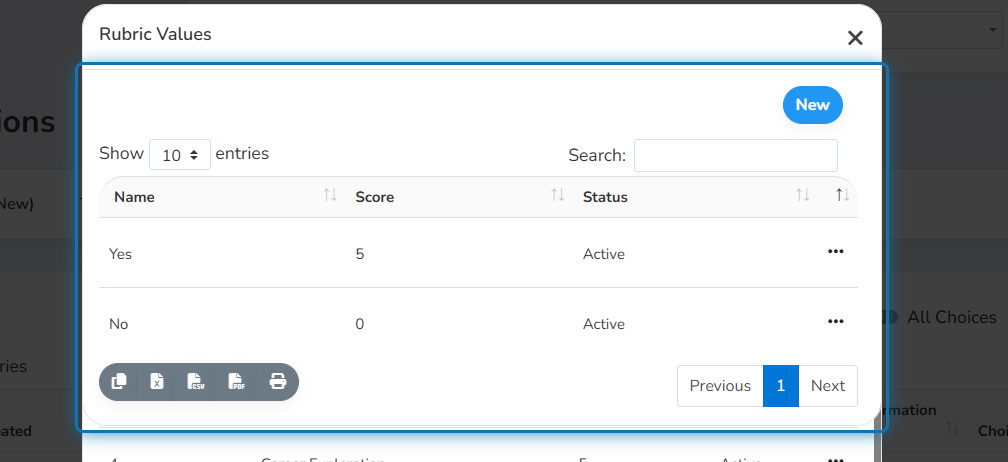
Task: Sort by the last actions column arrows
Action: (843, 195)
